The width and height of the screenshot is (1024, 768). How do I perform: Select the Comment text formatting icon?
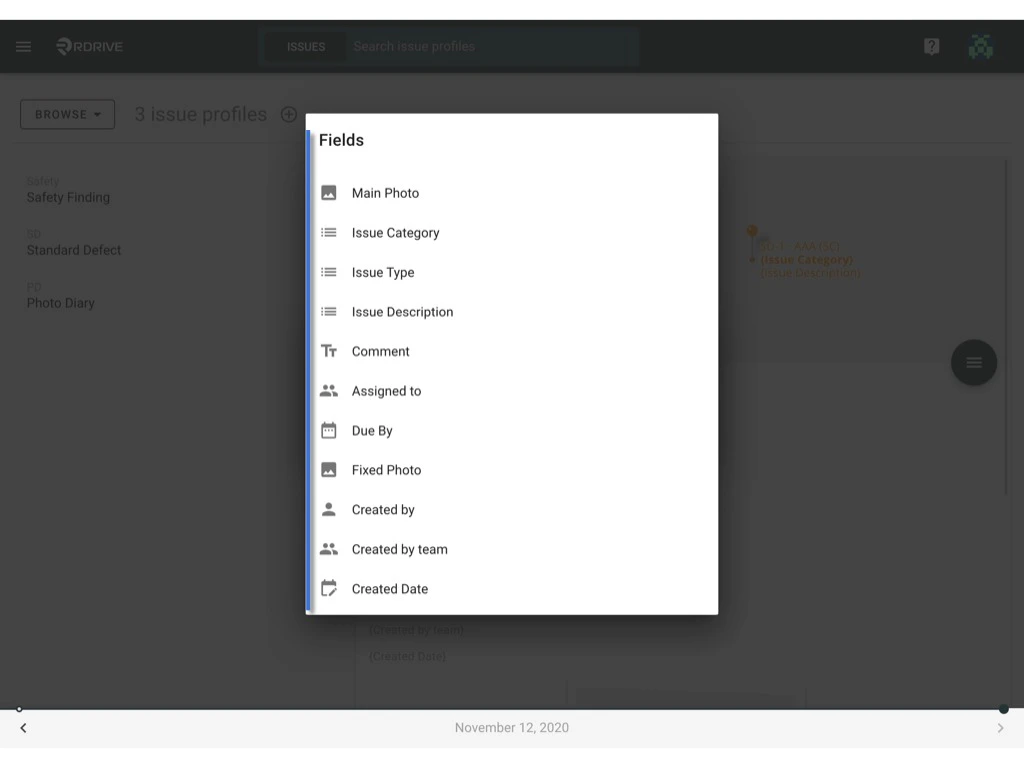328,351
